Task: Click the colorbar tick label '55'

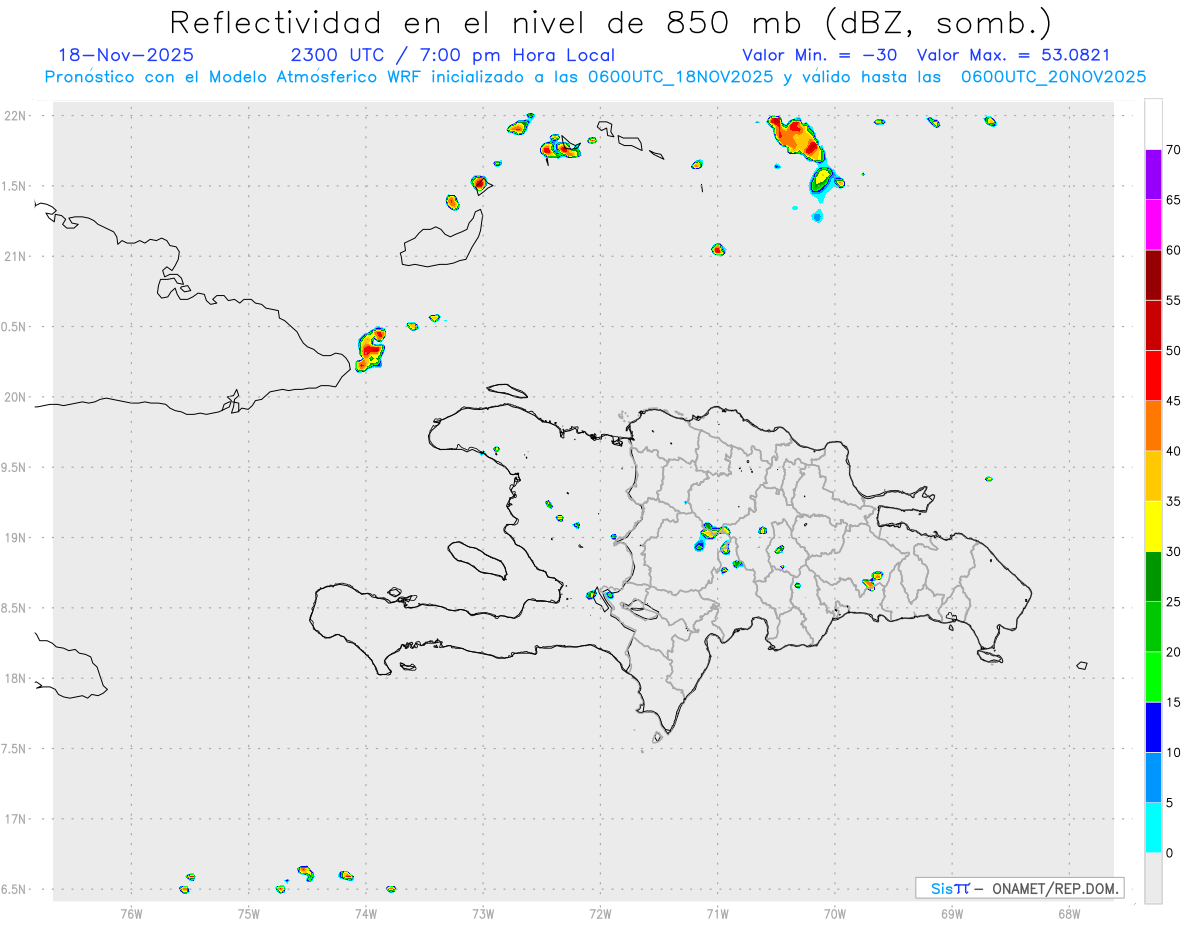Action: click(1174, 300)
